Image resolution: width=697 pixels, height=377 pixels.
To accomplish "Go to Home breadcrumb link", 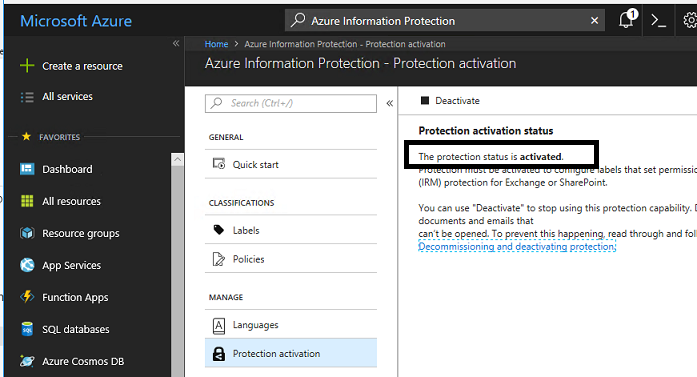I will (216, 44).
